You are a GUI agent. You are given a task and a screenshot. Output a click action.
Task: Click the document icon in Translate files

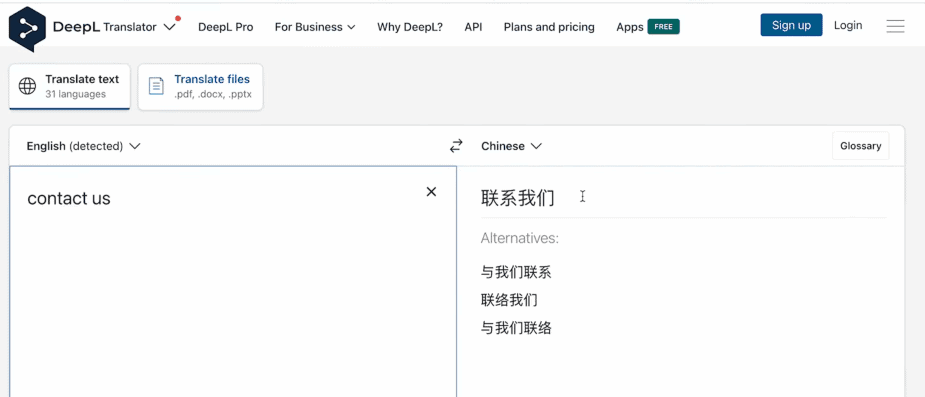(156, 86)
